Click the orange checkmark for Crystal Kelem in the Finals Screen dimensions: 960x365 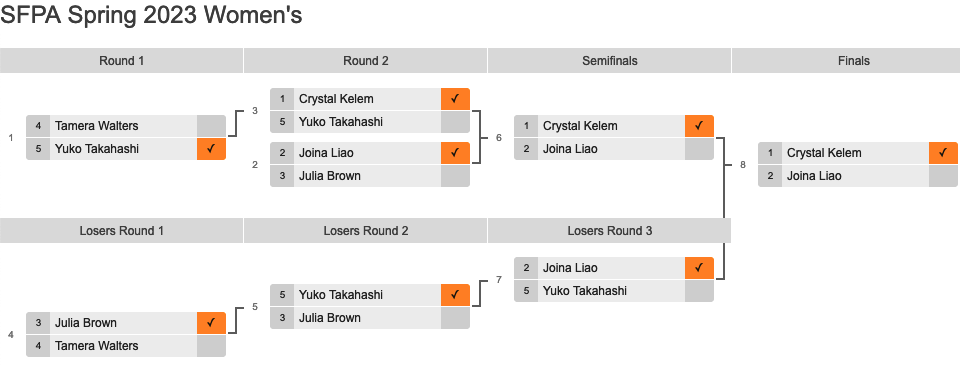point(943,152)
